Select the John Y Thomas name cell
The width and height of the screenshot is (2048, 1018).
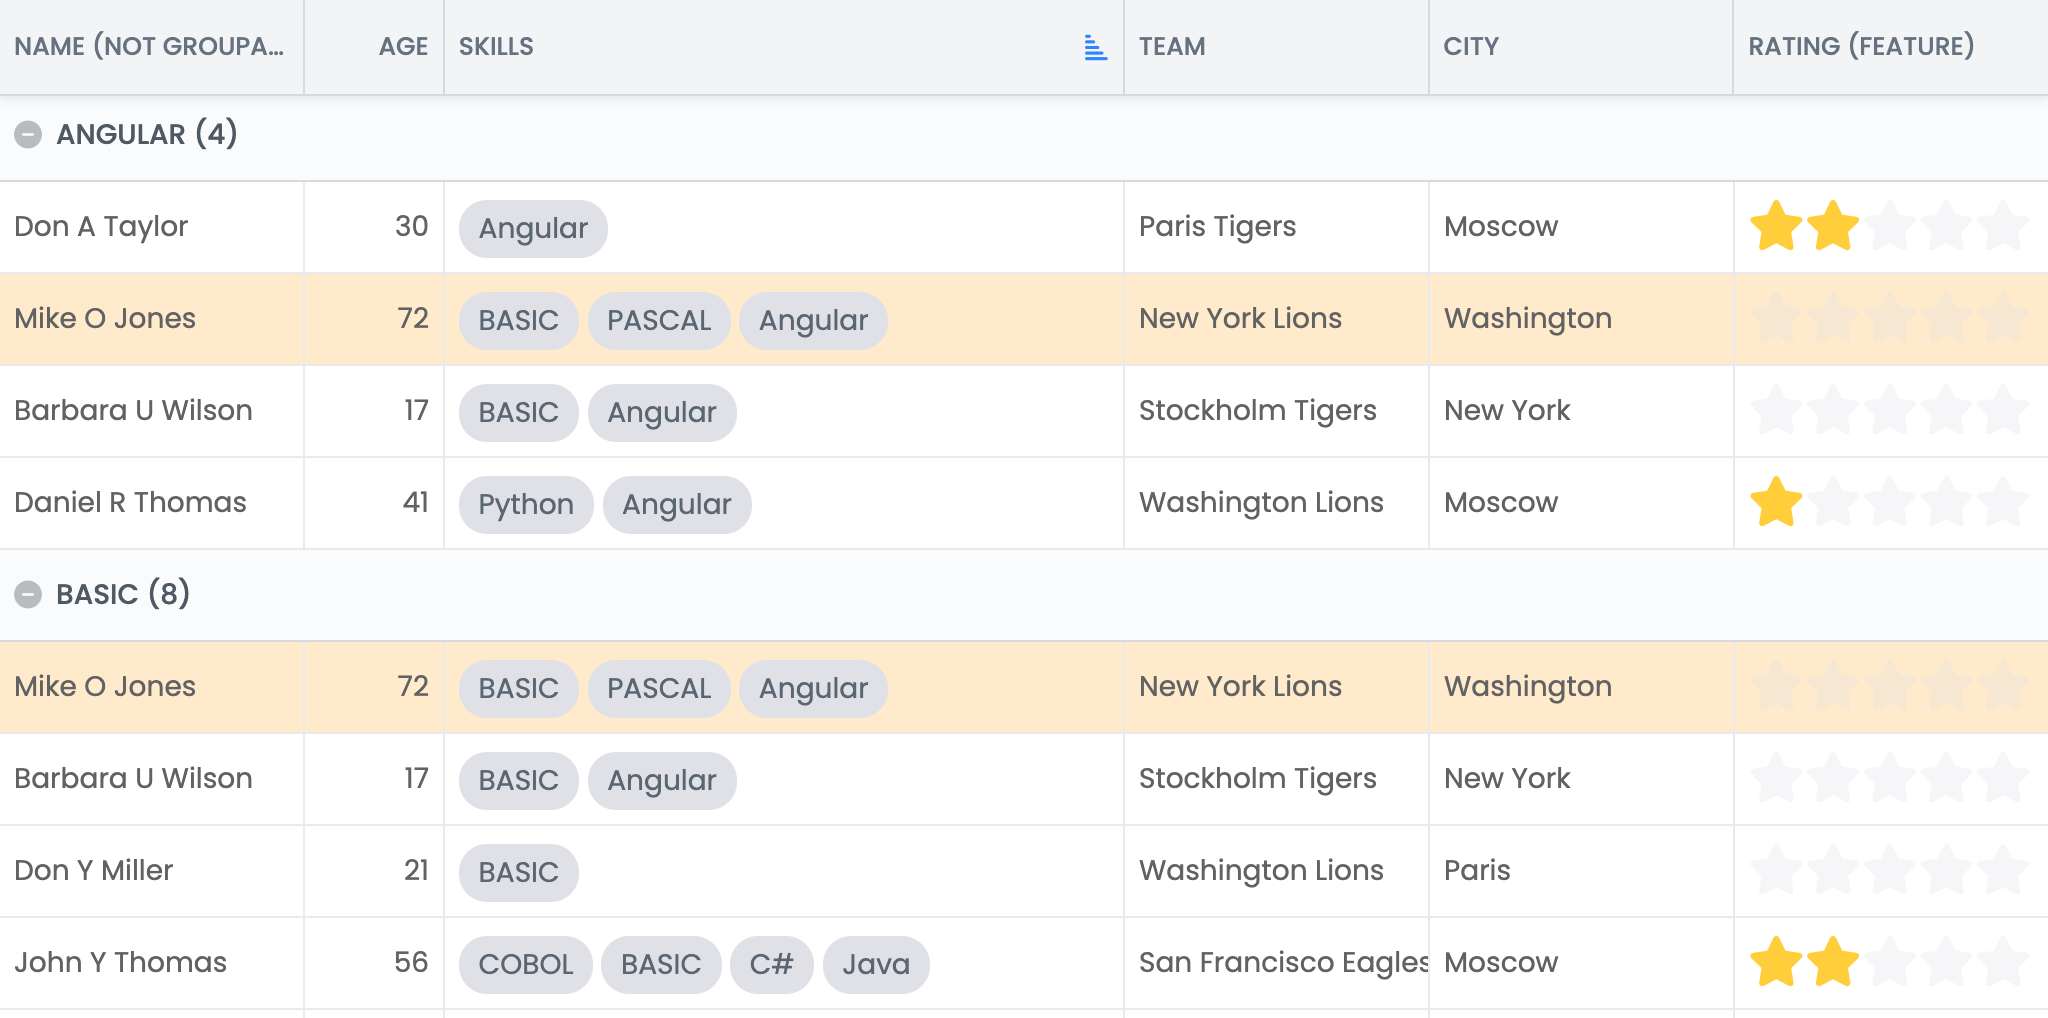click(x=152, y=963)
